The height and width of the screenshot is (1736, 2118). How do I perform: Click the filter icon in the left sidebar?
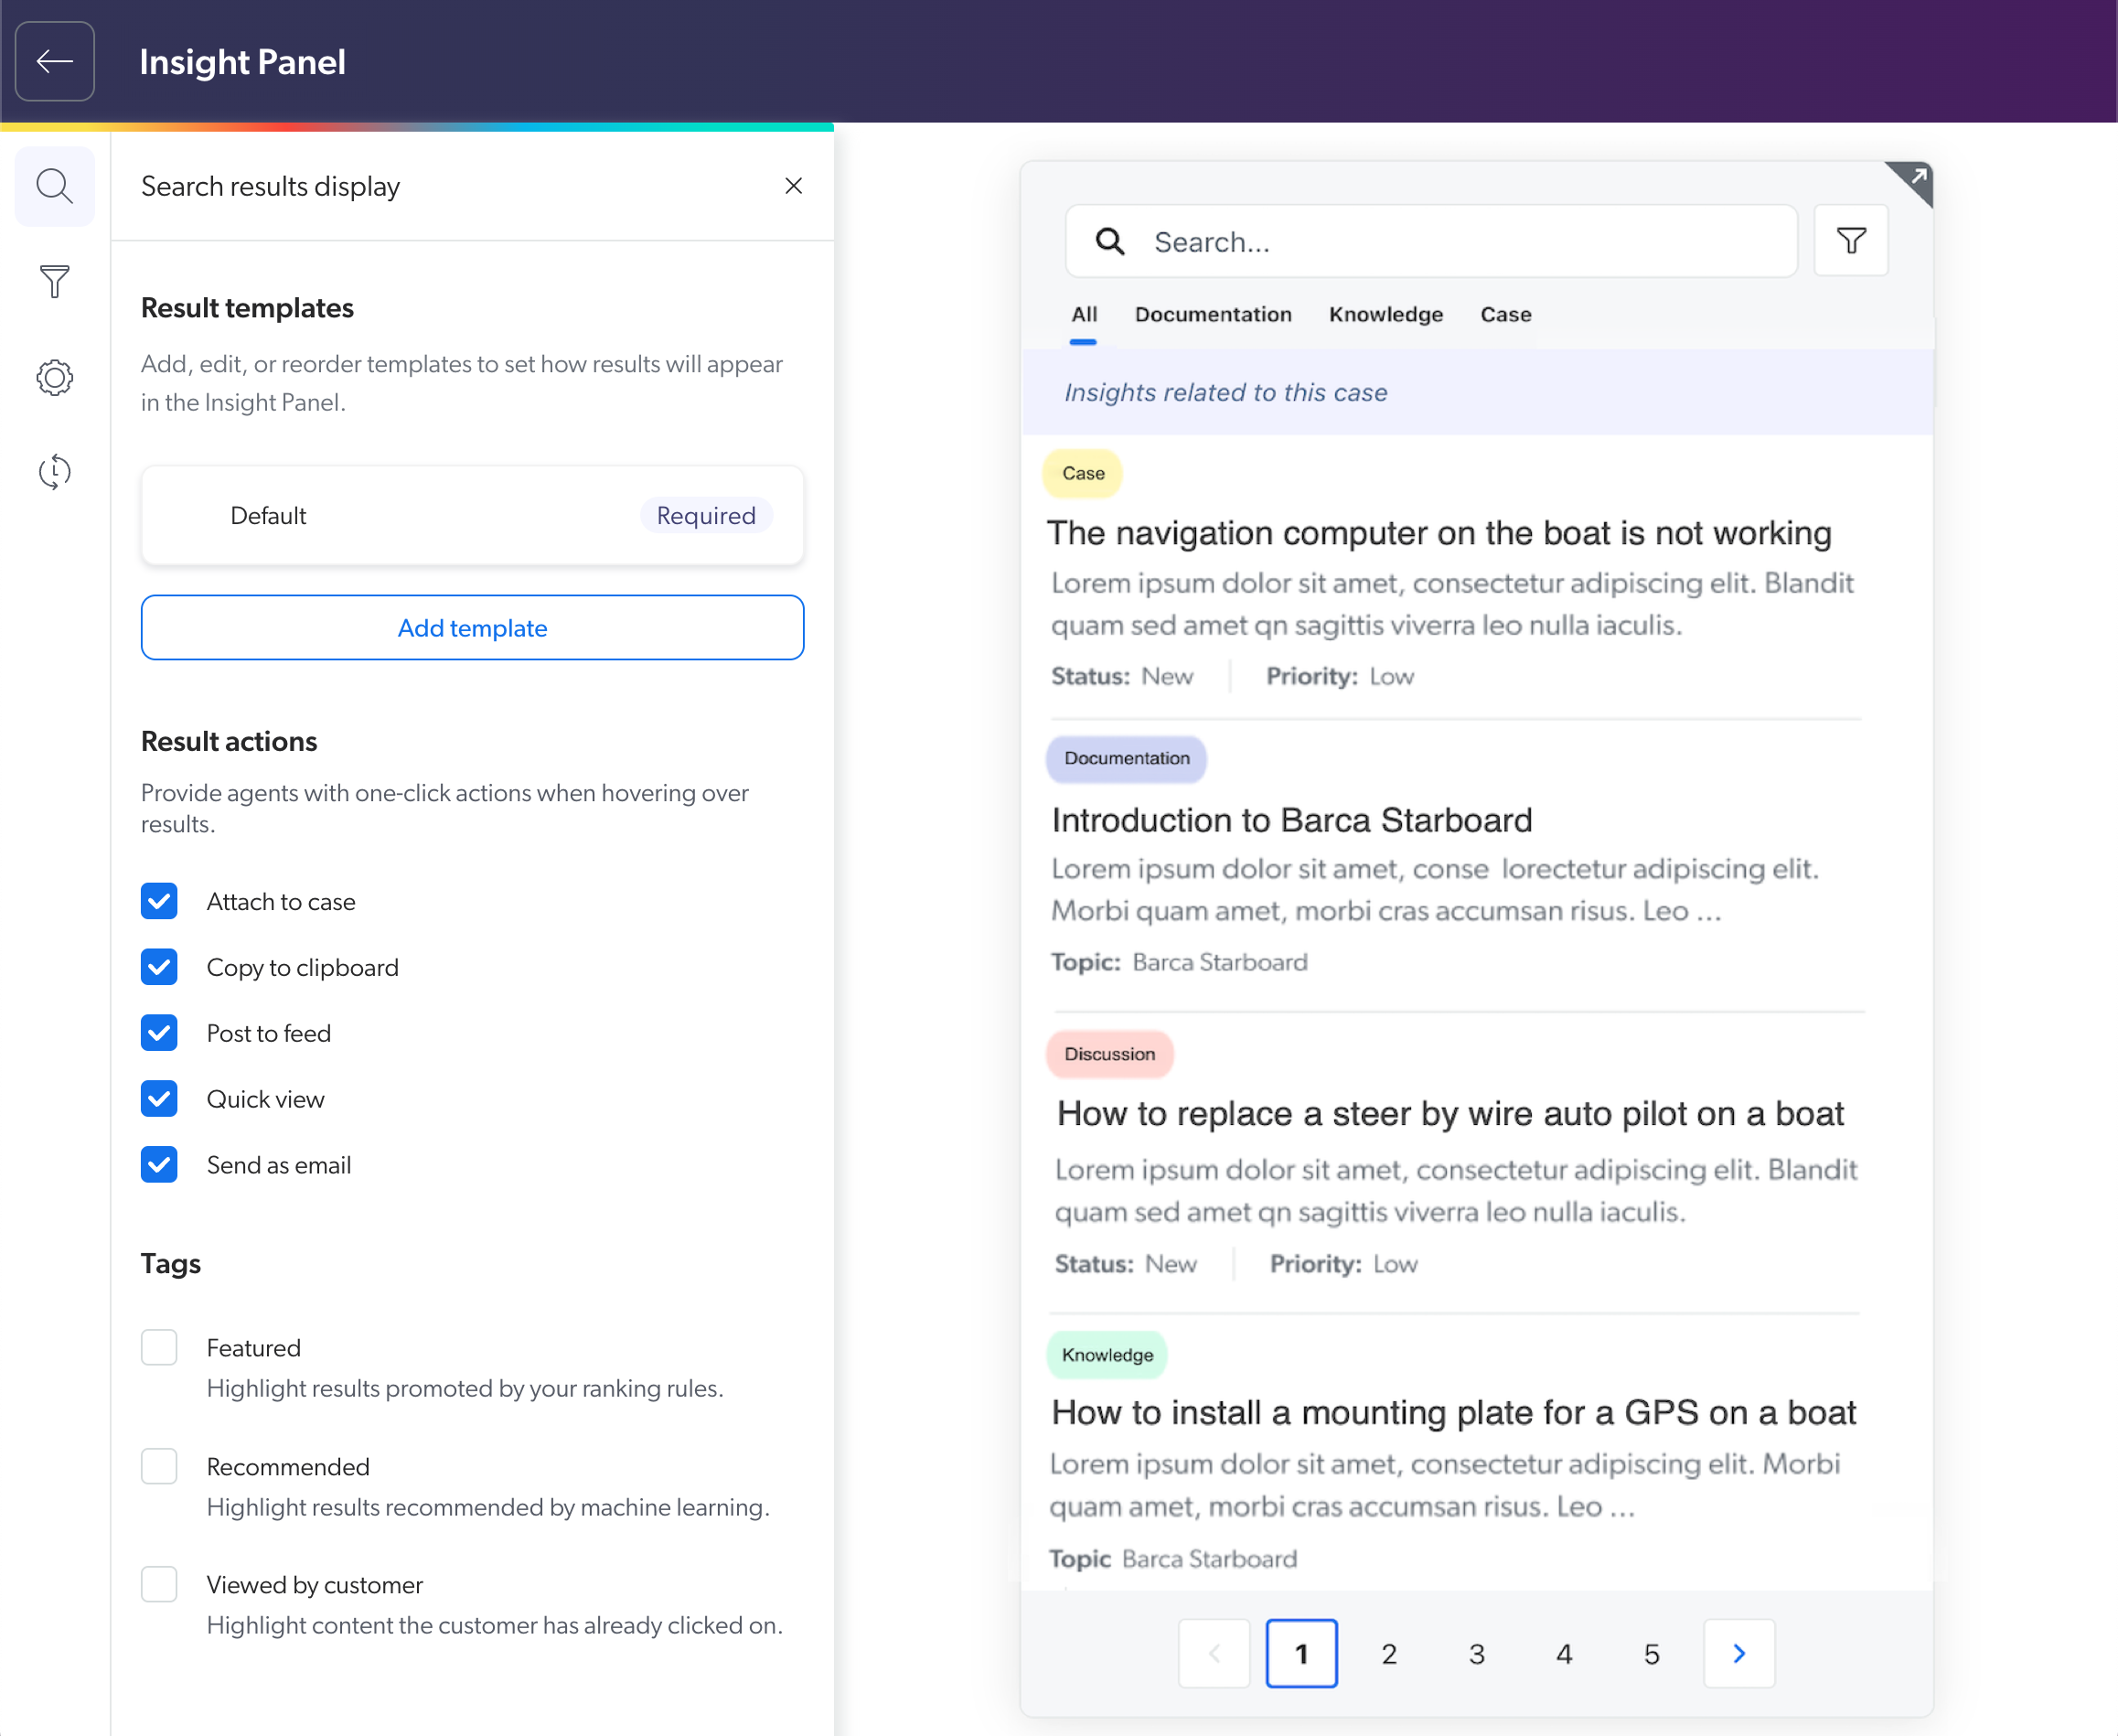55,280
